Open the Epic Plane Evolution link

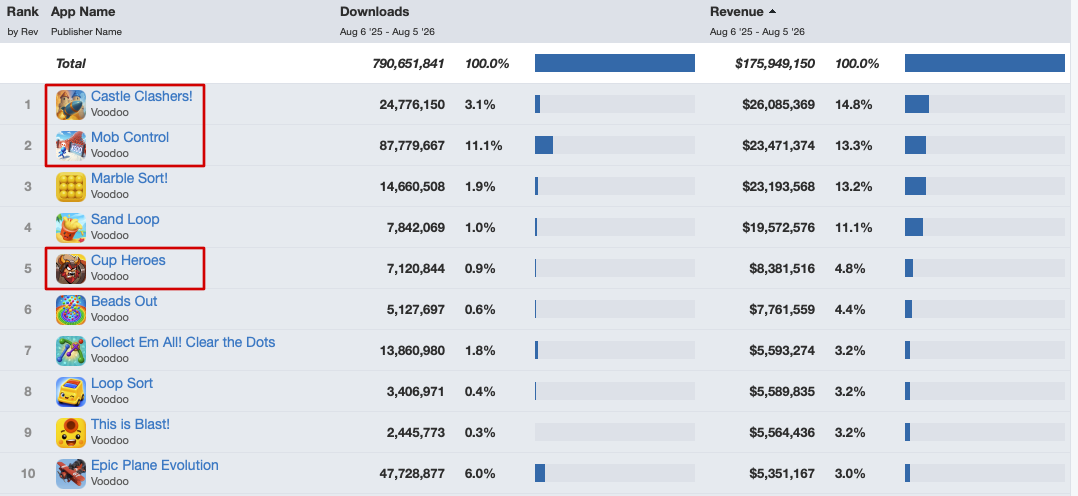(155, 465)
